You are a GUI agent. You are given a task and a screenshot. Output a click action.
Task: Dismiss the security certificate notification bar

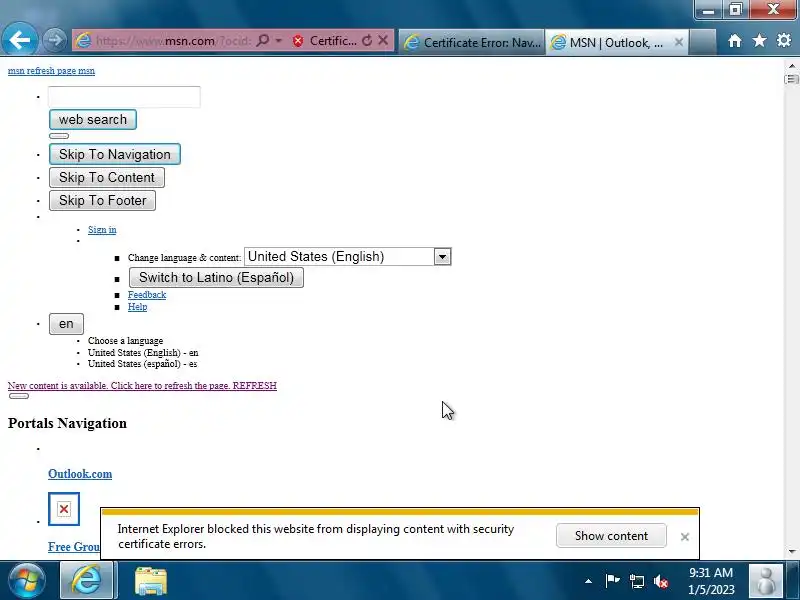pyautogui.click(x=685, y=537)
